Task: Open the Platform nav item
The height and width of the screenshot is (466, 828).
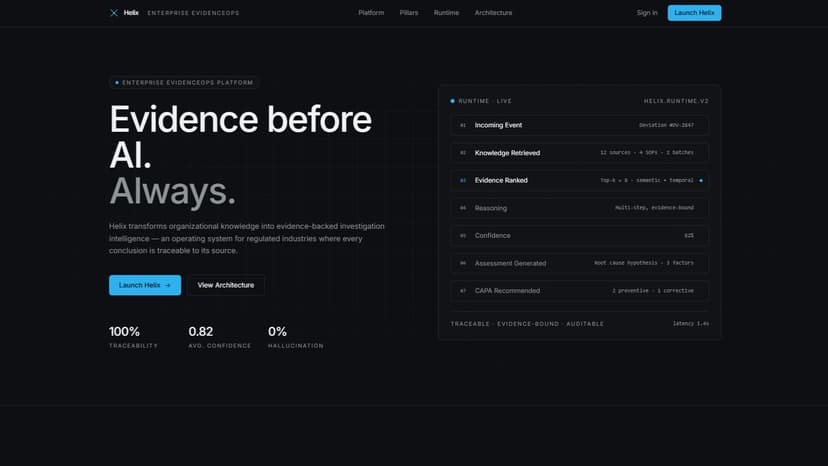Action: (371, 13)
